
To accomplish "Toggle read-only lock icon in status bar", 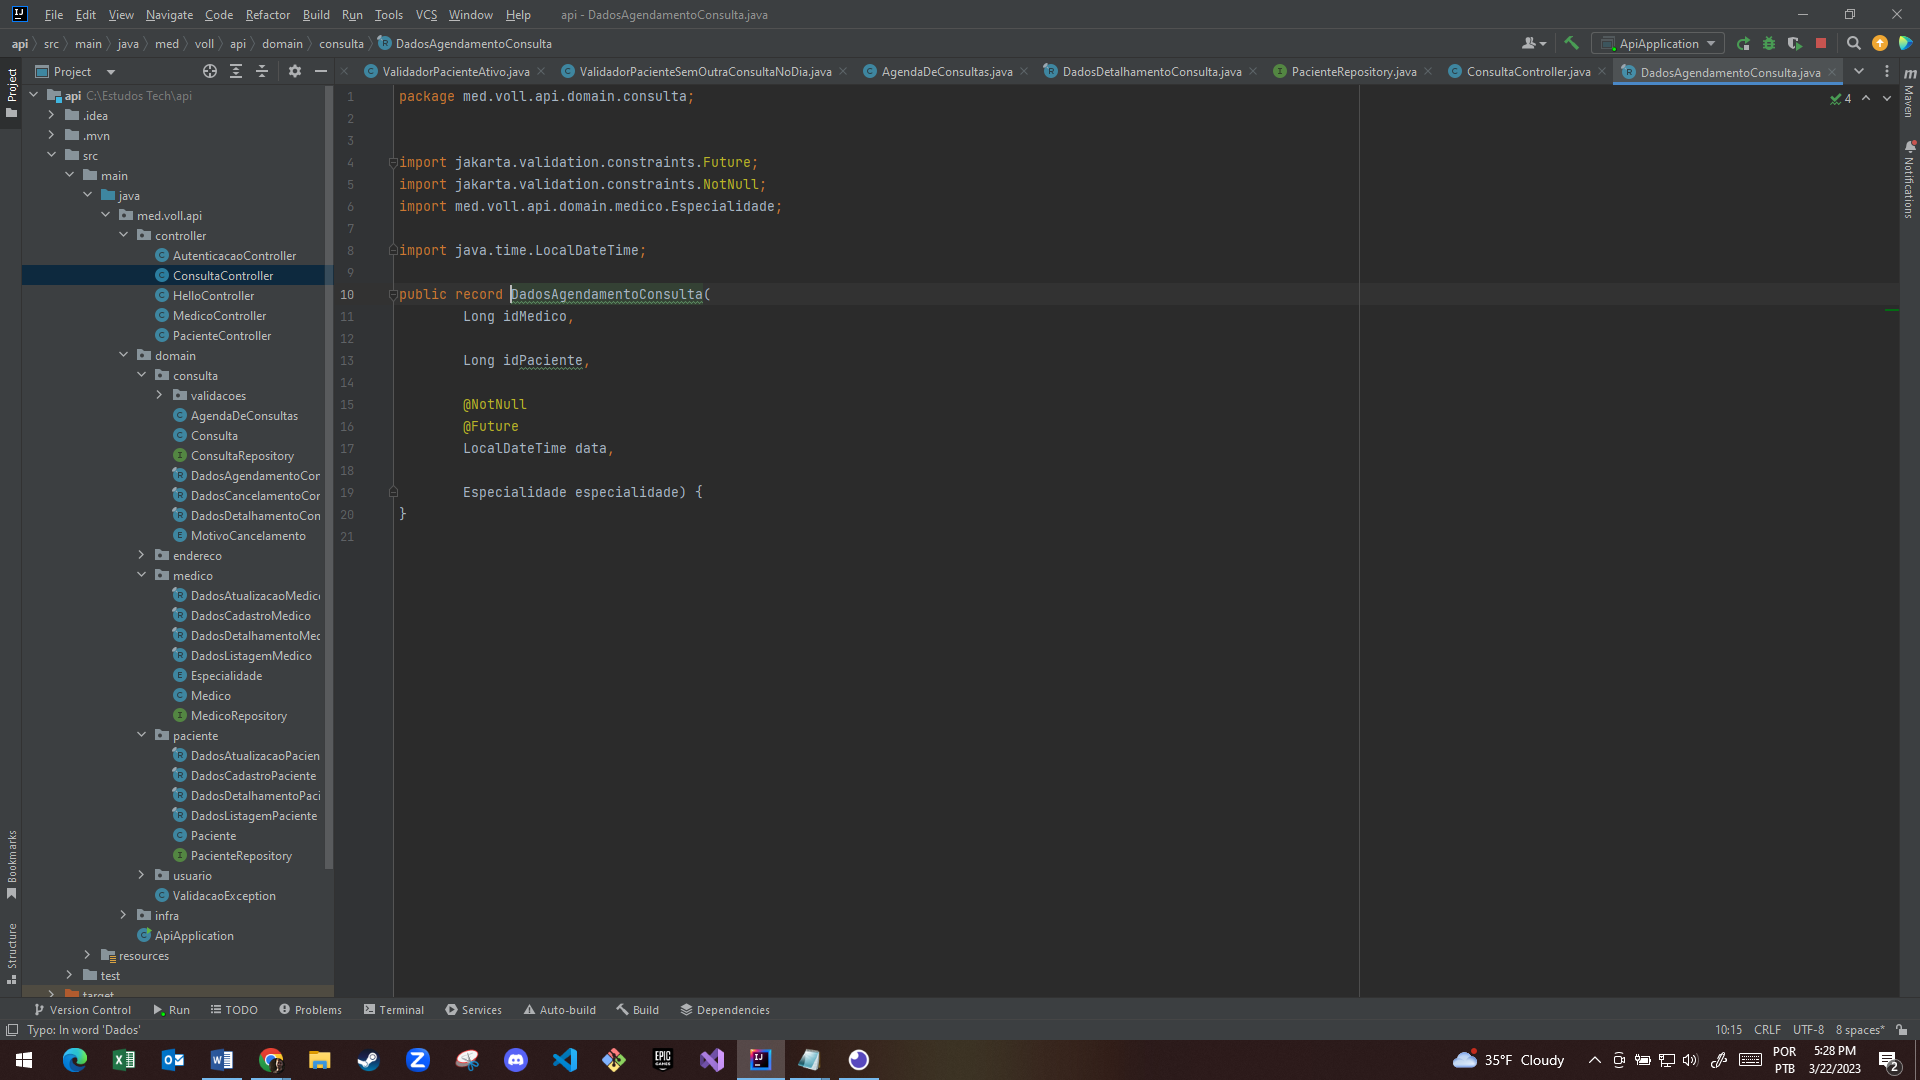I will [x=1902, y=1030].
